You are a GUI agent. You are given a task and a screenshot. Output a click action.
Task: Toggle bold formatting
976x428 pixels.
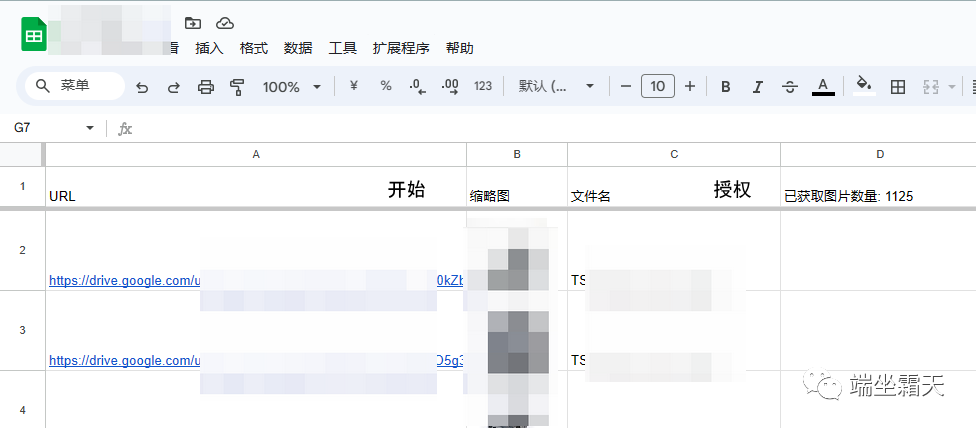(x=725, y=87)
